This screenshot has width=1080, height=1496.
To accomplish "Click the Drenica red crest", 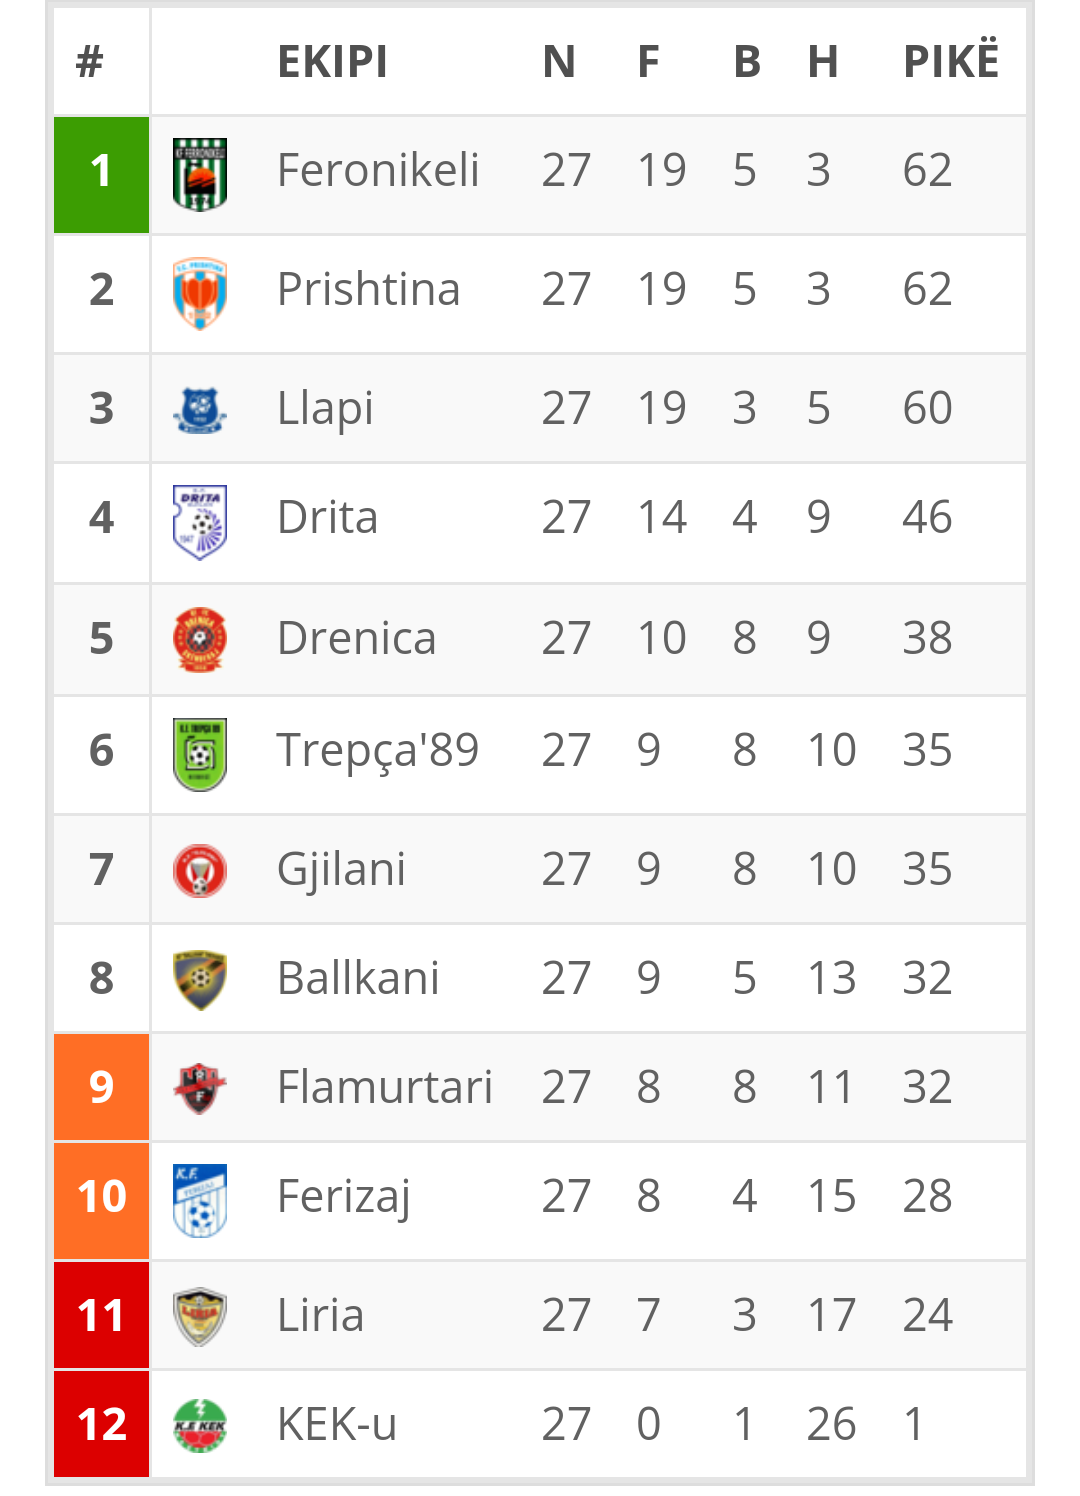I will point(200,640).
